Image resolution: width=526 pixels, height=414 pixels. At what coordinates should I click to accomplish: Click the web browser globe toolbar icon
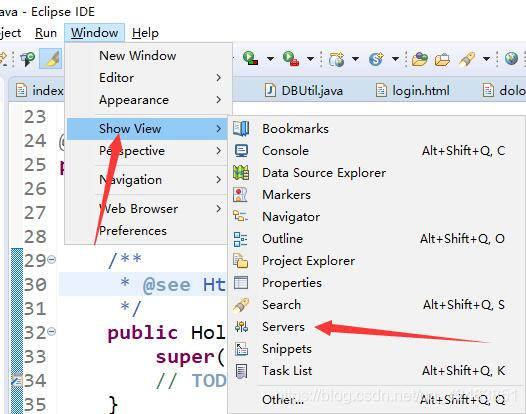511,59
